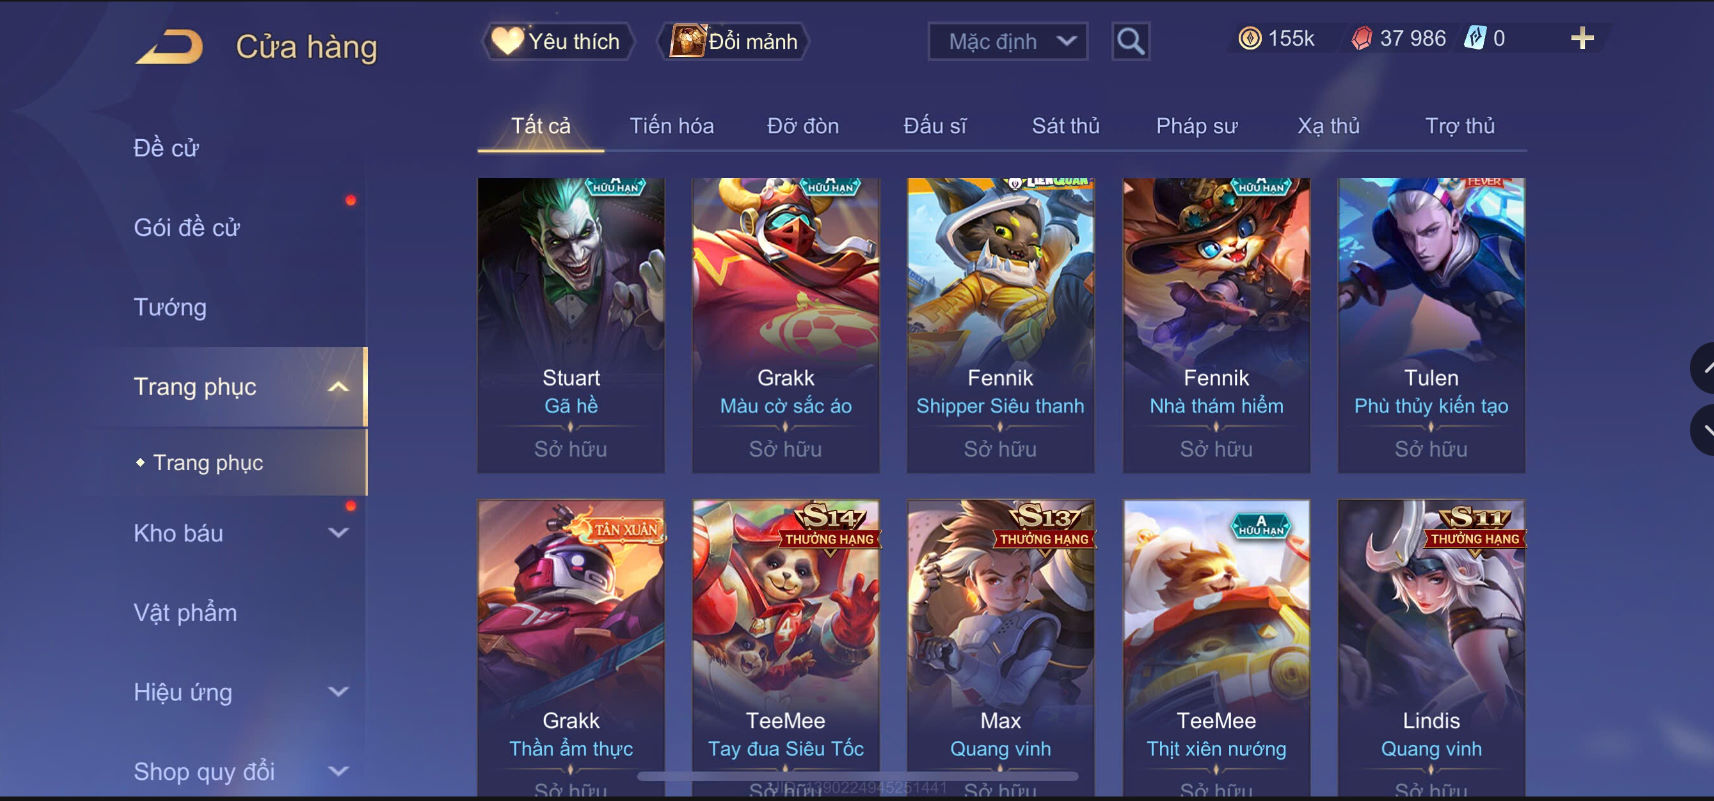Open the Mặc định sort dropdown
The height and width of the screenshot is (801, 1714).
coord(1008,42)
